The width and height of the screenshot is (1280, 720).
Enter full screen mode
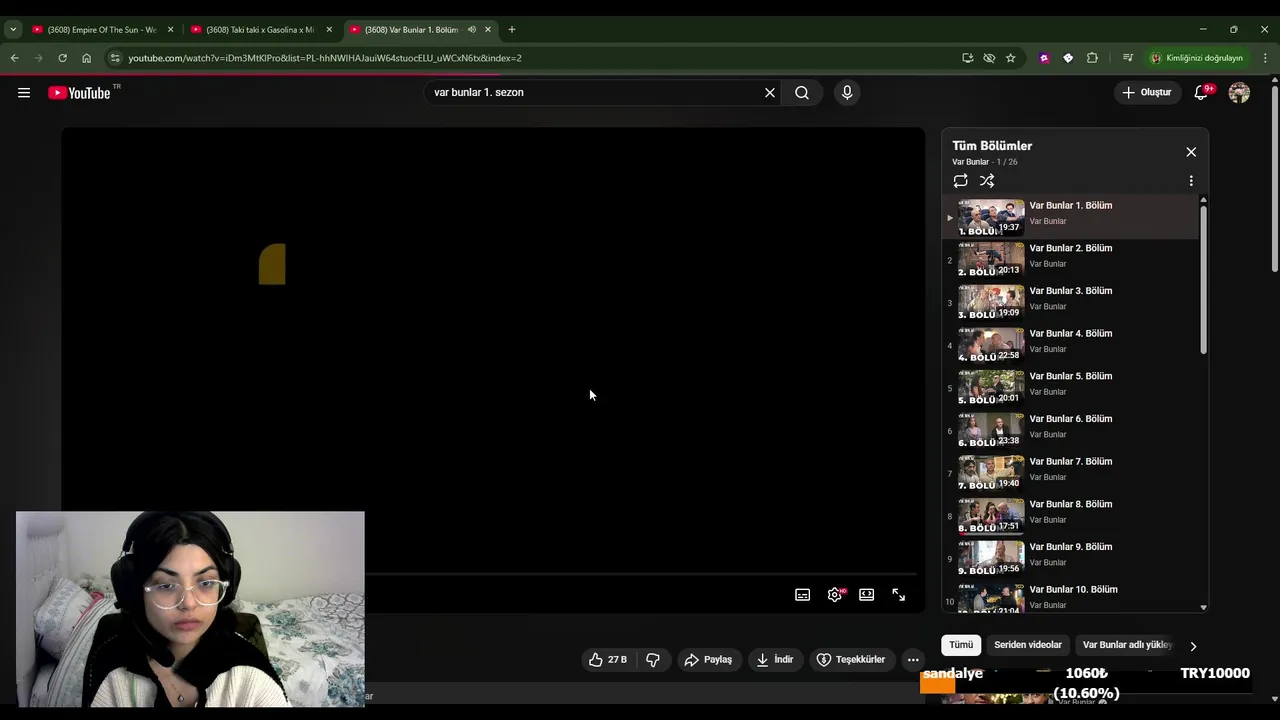tap(899, 595)
